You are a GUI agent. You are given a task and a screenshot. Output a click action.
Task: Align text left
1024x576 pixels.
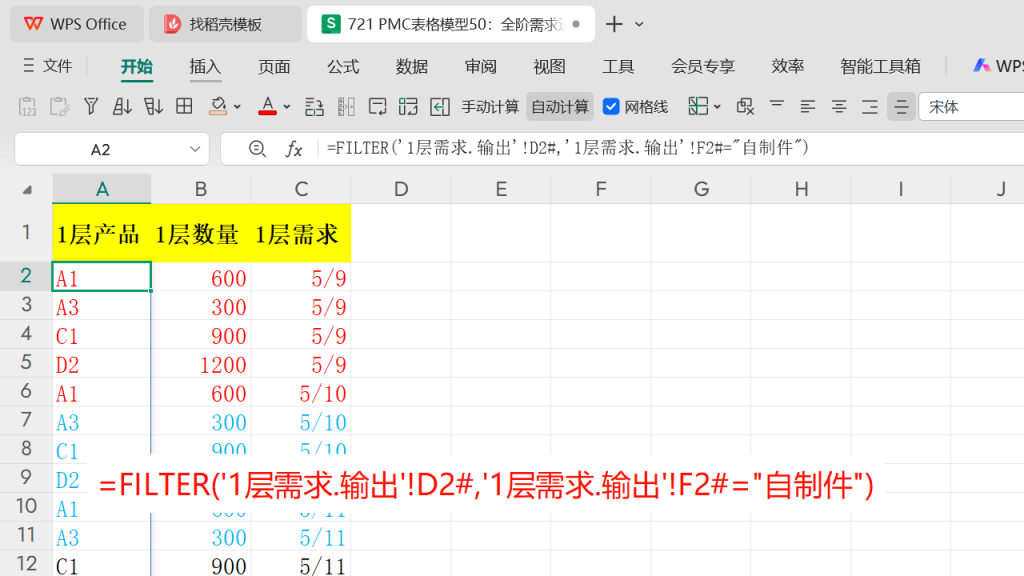[808, 106]
